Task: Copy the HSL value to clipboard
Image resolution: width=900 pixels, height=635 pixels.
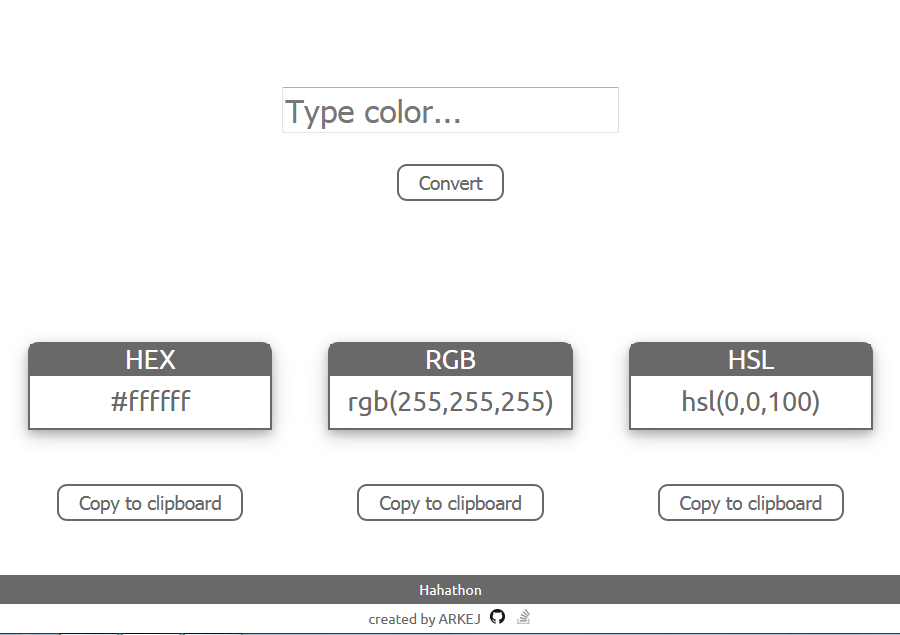Action: pyautogui.click(x=751, y=503)
